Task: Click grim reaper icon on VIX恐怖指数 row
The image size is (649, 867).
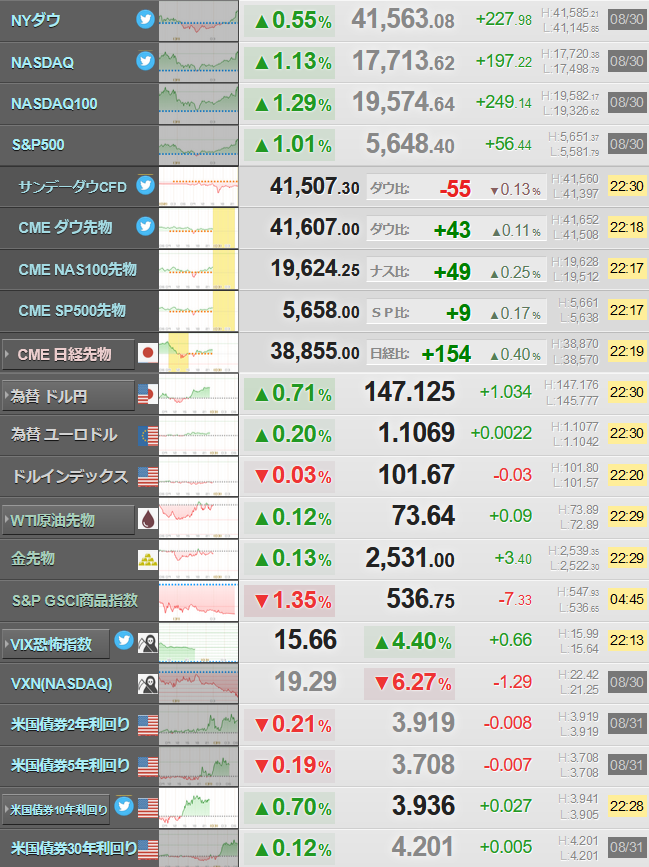Action: (148, 643)
